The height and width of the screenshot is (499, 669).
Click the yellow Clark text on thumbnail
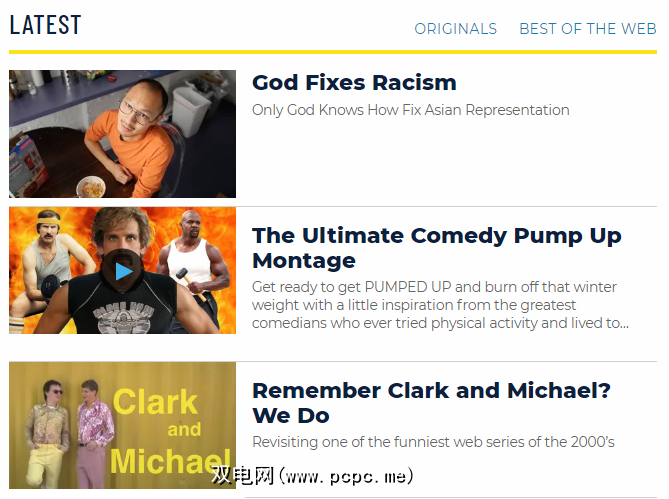tap(155, 402)
